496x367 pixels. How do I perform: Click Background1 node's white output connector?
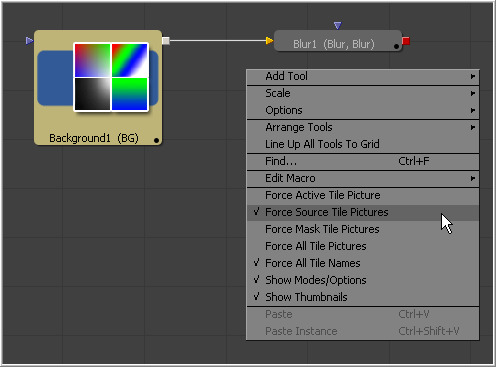[x=166, y=41]
